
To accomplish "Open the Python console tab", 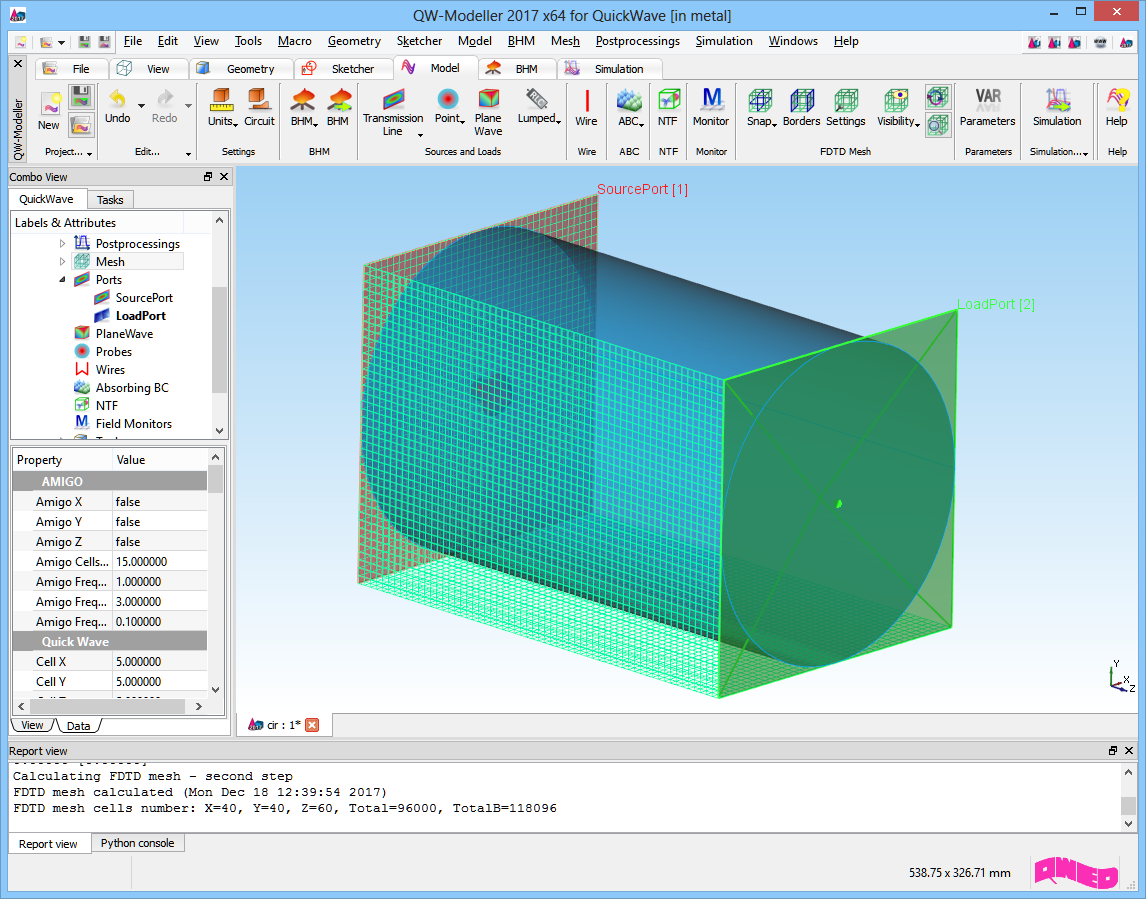I will point(137,843).
